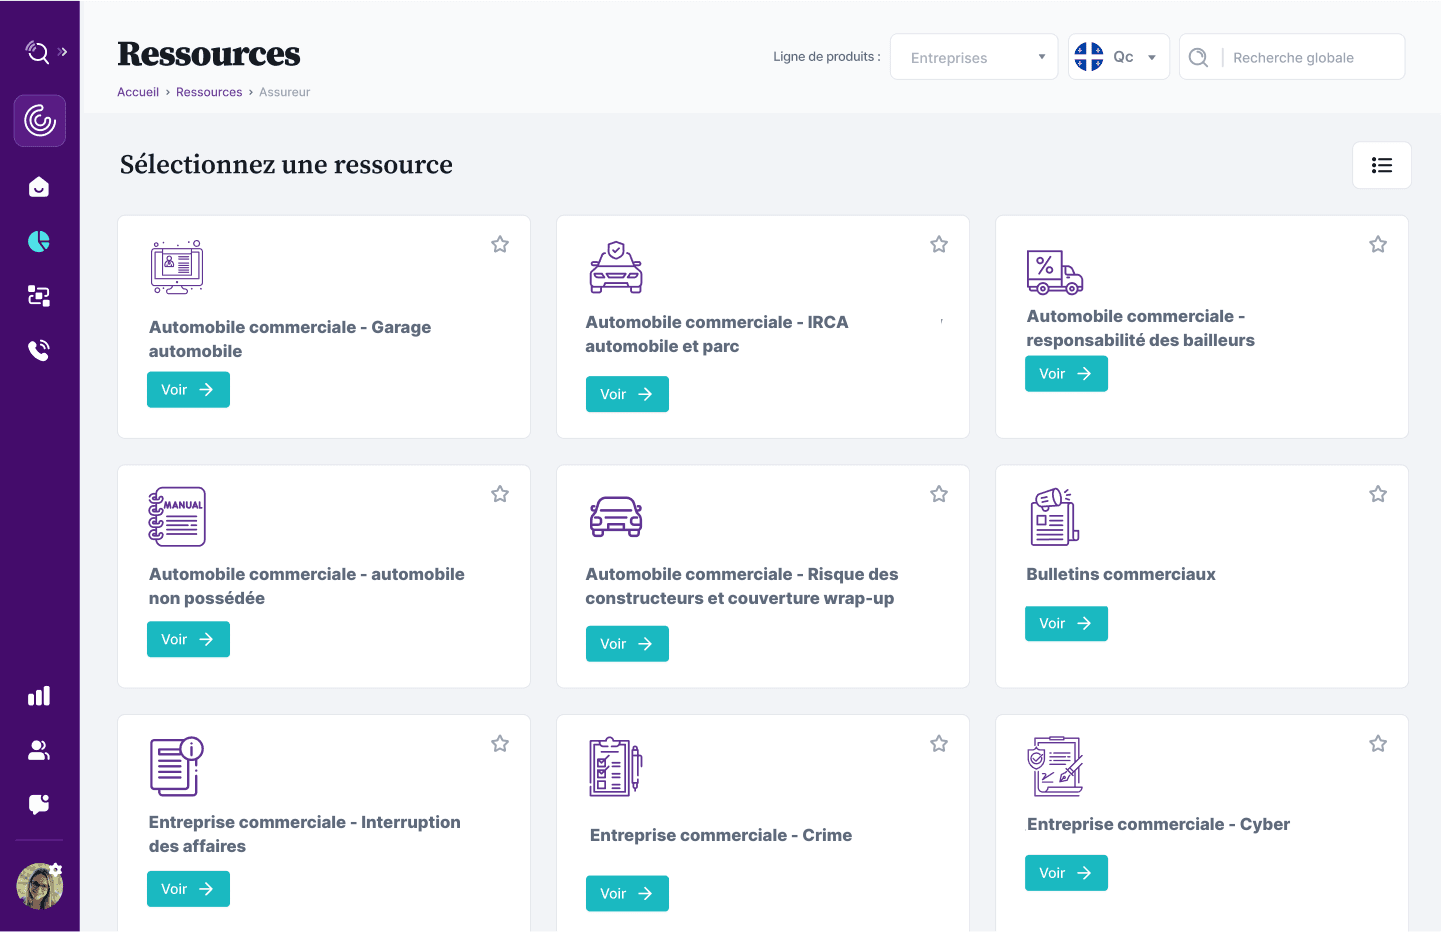Click the Recherche globale search field
The width and height of the screenshot is (1441, 932).
(x=1310, y=58)
